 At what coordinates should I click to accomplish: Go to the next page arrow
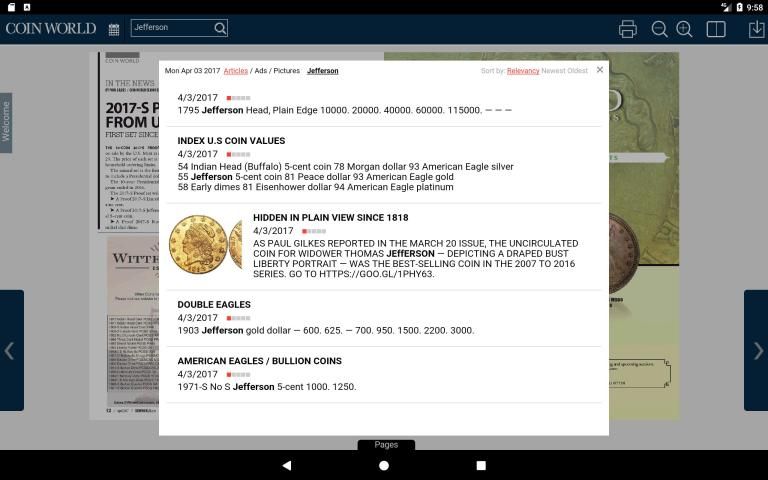(x=757, y=350)
